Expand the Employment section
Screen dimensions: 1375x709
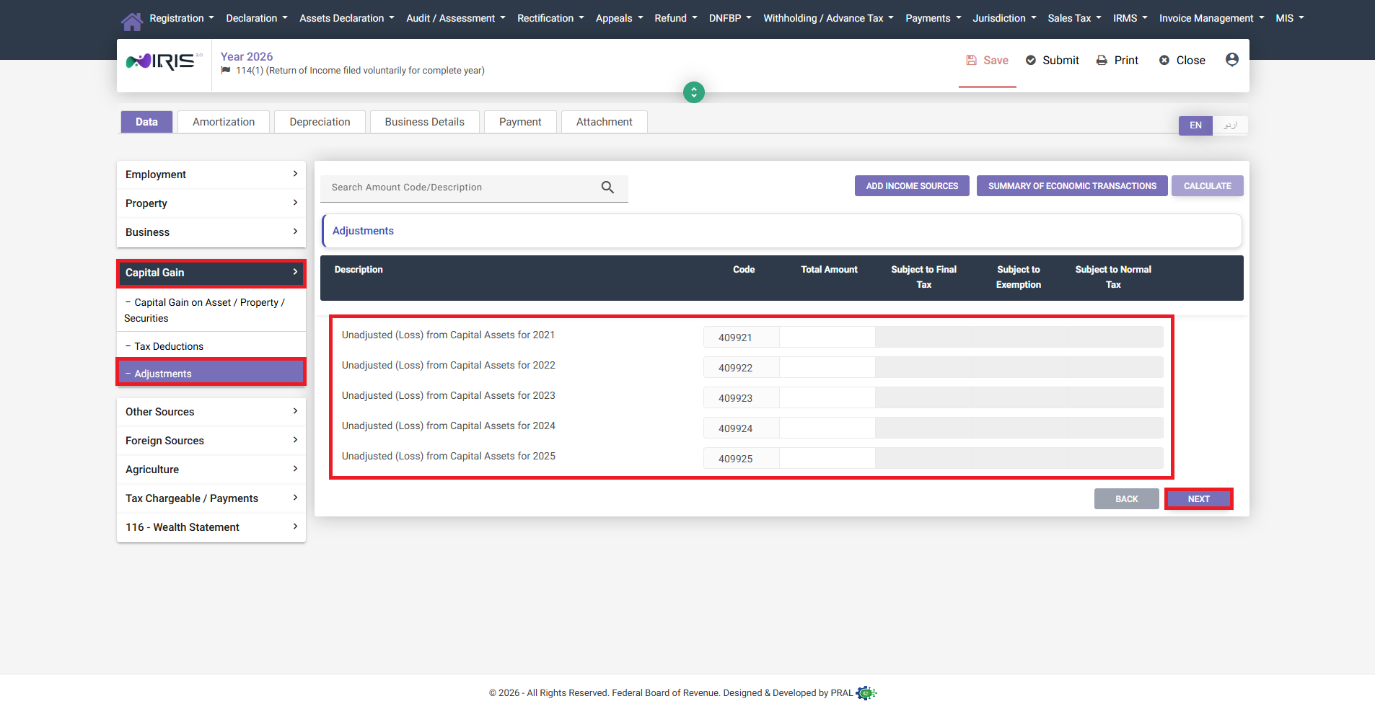[211, 174]
